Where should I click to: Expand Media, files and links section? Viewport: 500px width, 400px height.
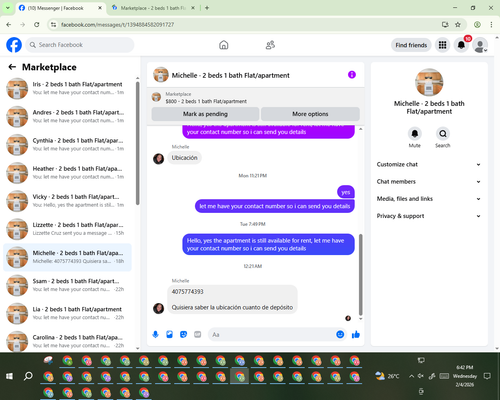tap(429, 199)
